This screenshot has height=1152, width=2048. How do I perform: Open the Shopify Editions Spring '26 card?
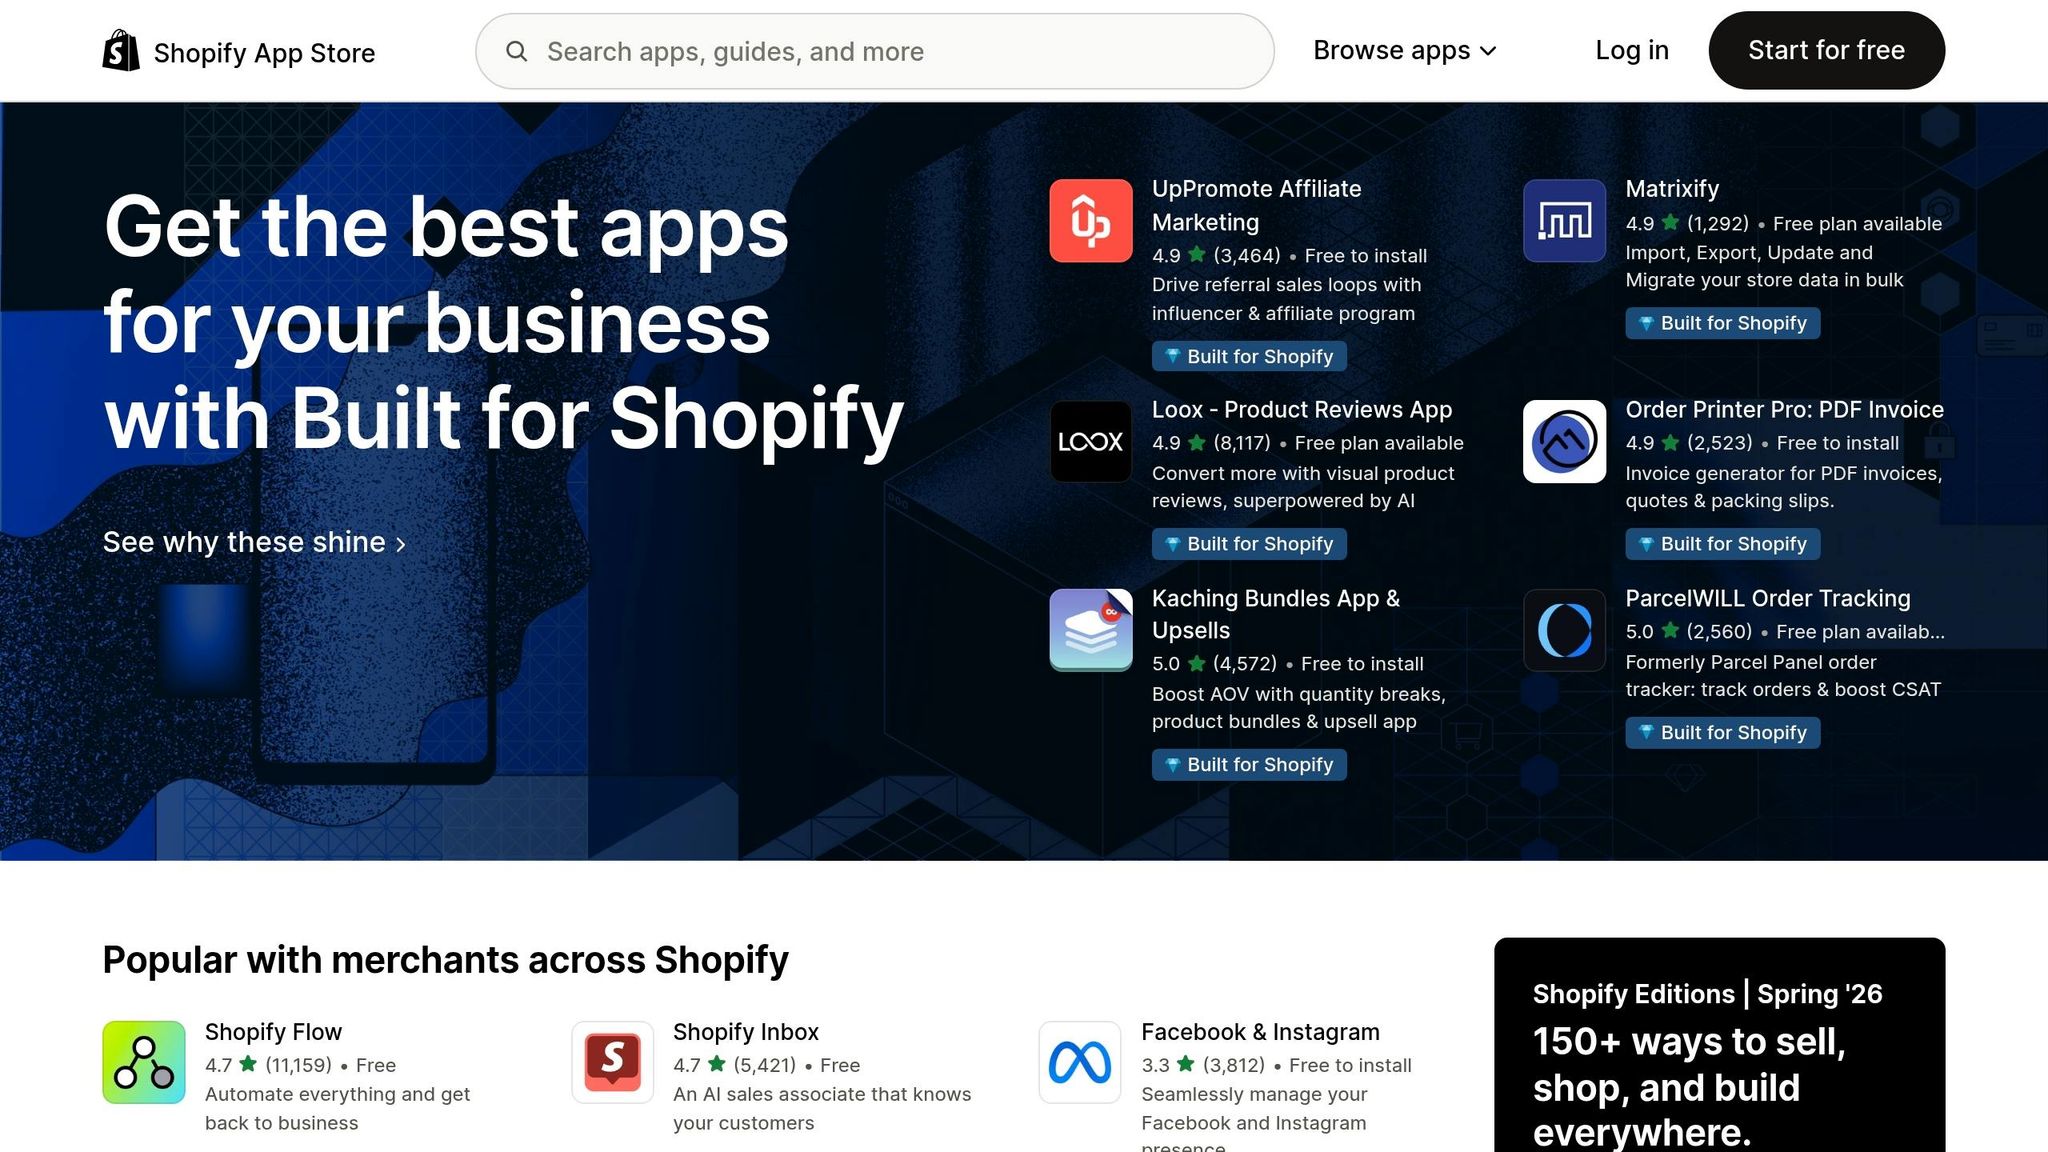click(x=1719, y=1045)
